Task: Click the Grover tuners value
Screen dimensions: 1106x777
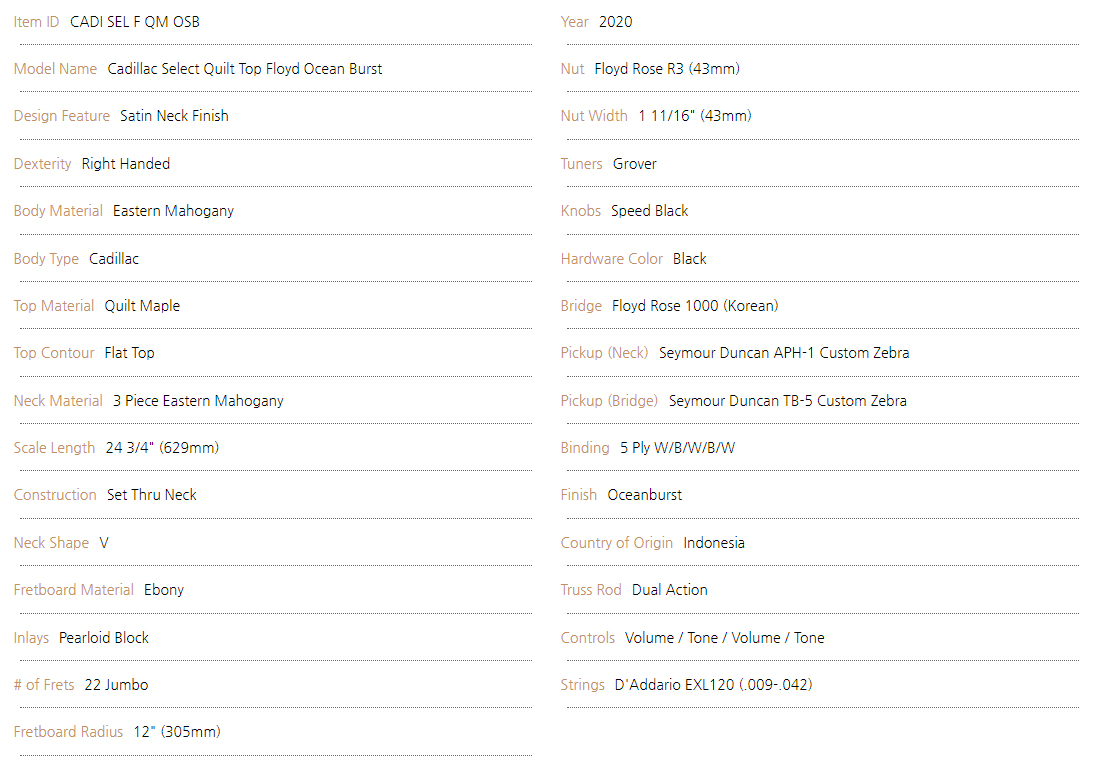Action: (x=634, y=164)
